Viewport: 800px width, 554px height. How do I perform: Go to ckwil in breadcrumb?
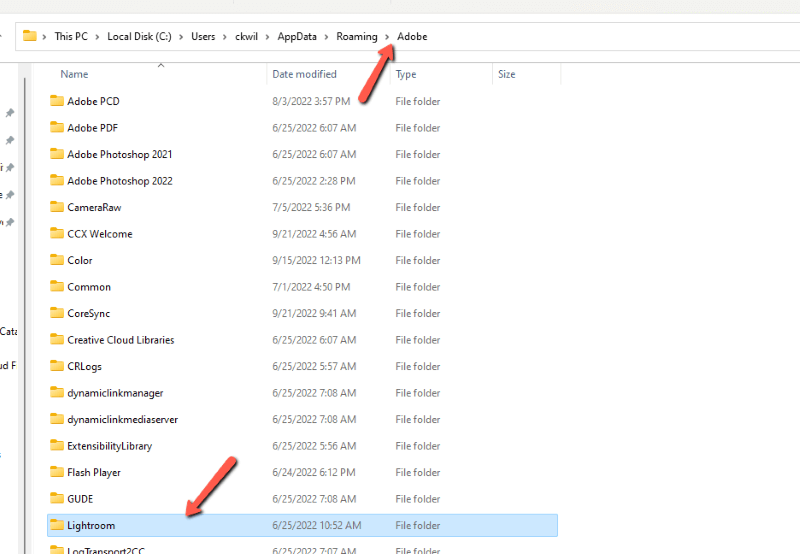246,36
